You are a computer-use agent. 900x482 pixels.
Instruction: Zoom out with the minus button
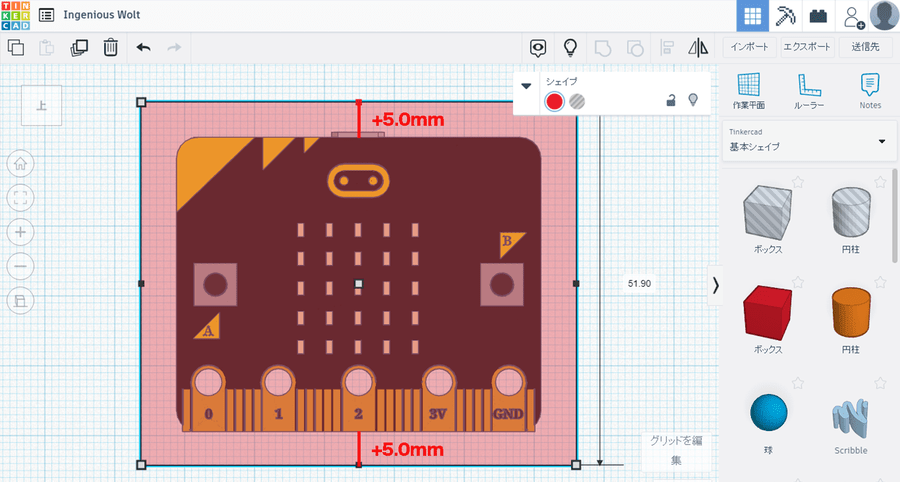coord(21,267)
